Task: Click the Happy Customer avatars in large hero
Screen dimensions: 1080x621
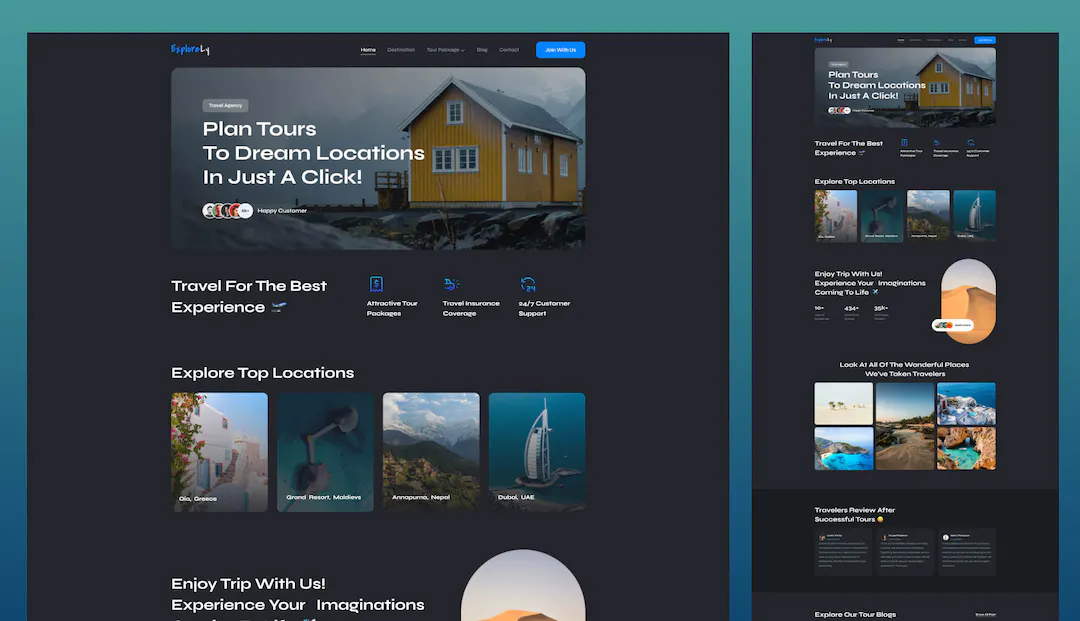Action: click(227, 211)
